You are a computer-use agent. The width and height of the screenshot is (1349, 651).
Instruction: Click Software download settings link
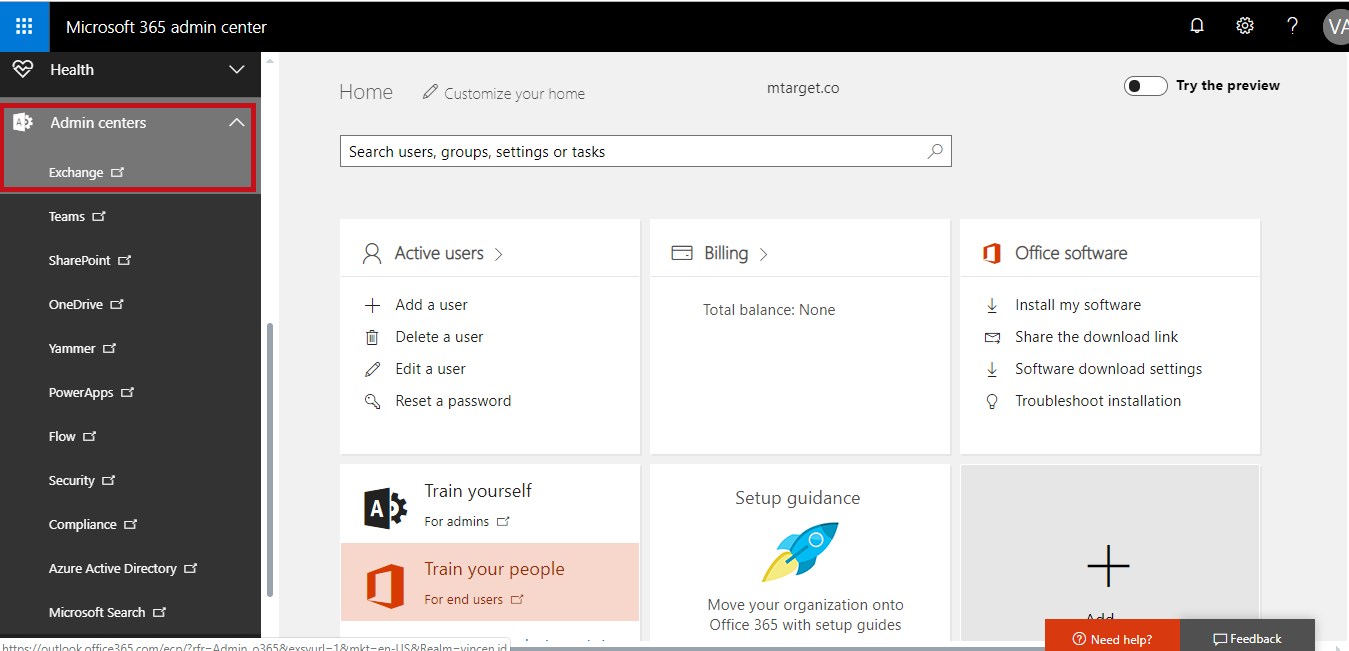(1109, 369)
